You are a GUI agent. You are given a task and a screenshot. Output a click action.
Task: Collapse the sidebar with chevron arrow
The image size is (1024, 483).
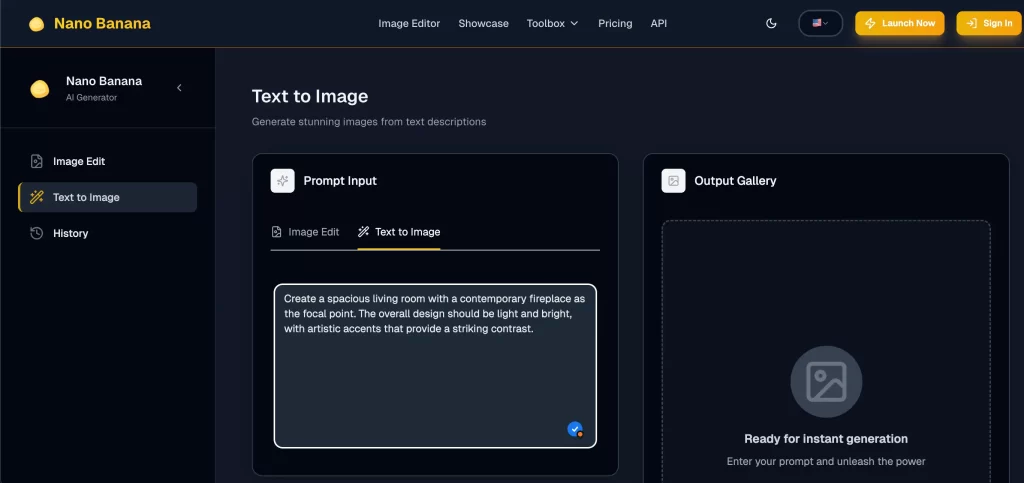(x=179, y=88)
